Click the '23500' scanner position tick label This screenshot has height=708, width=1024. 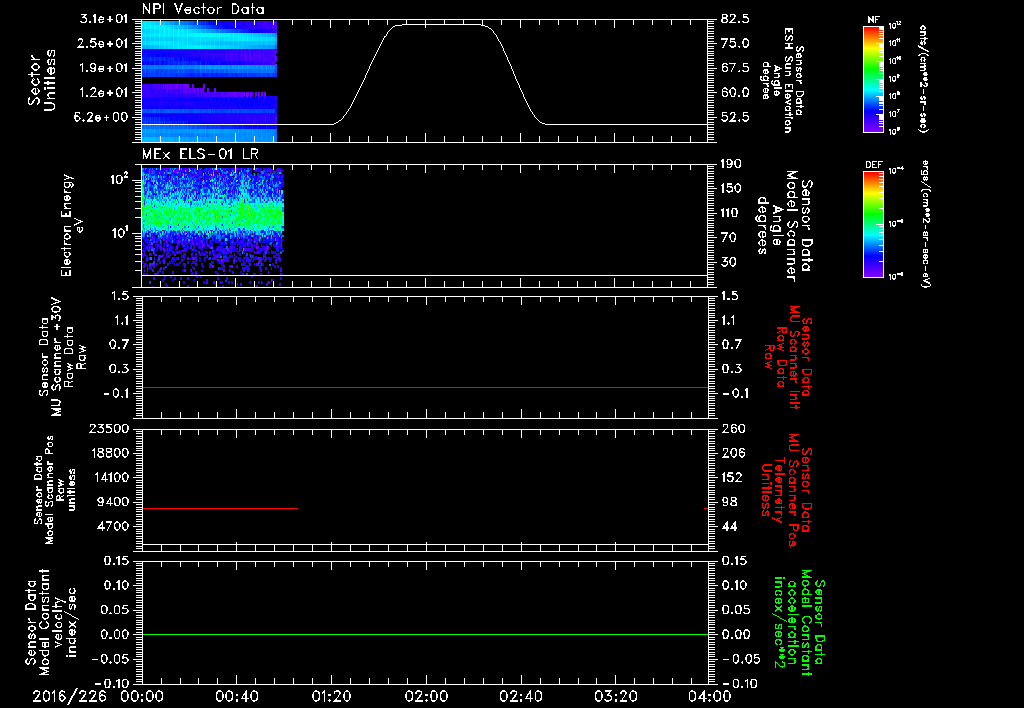point(108,429)
